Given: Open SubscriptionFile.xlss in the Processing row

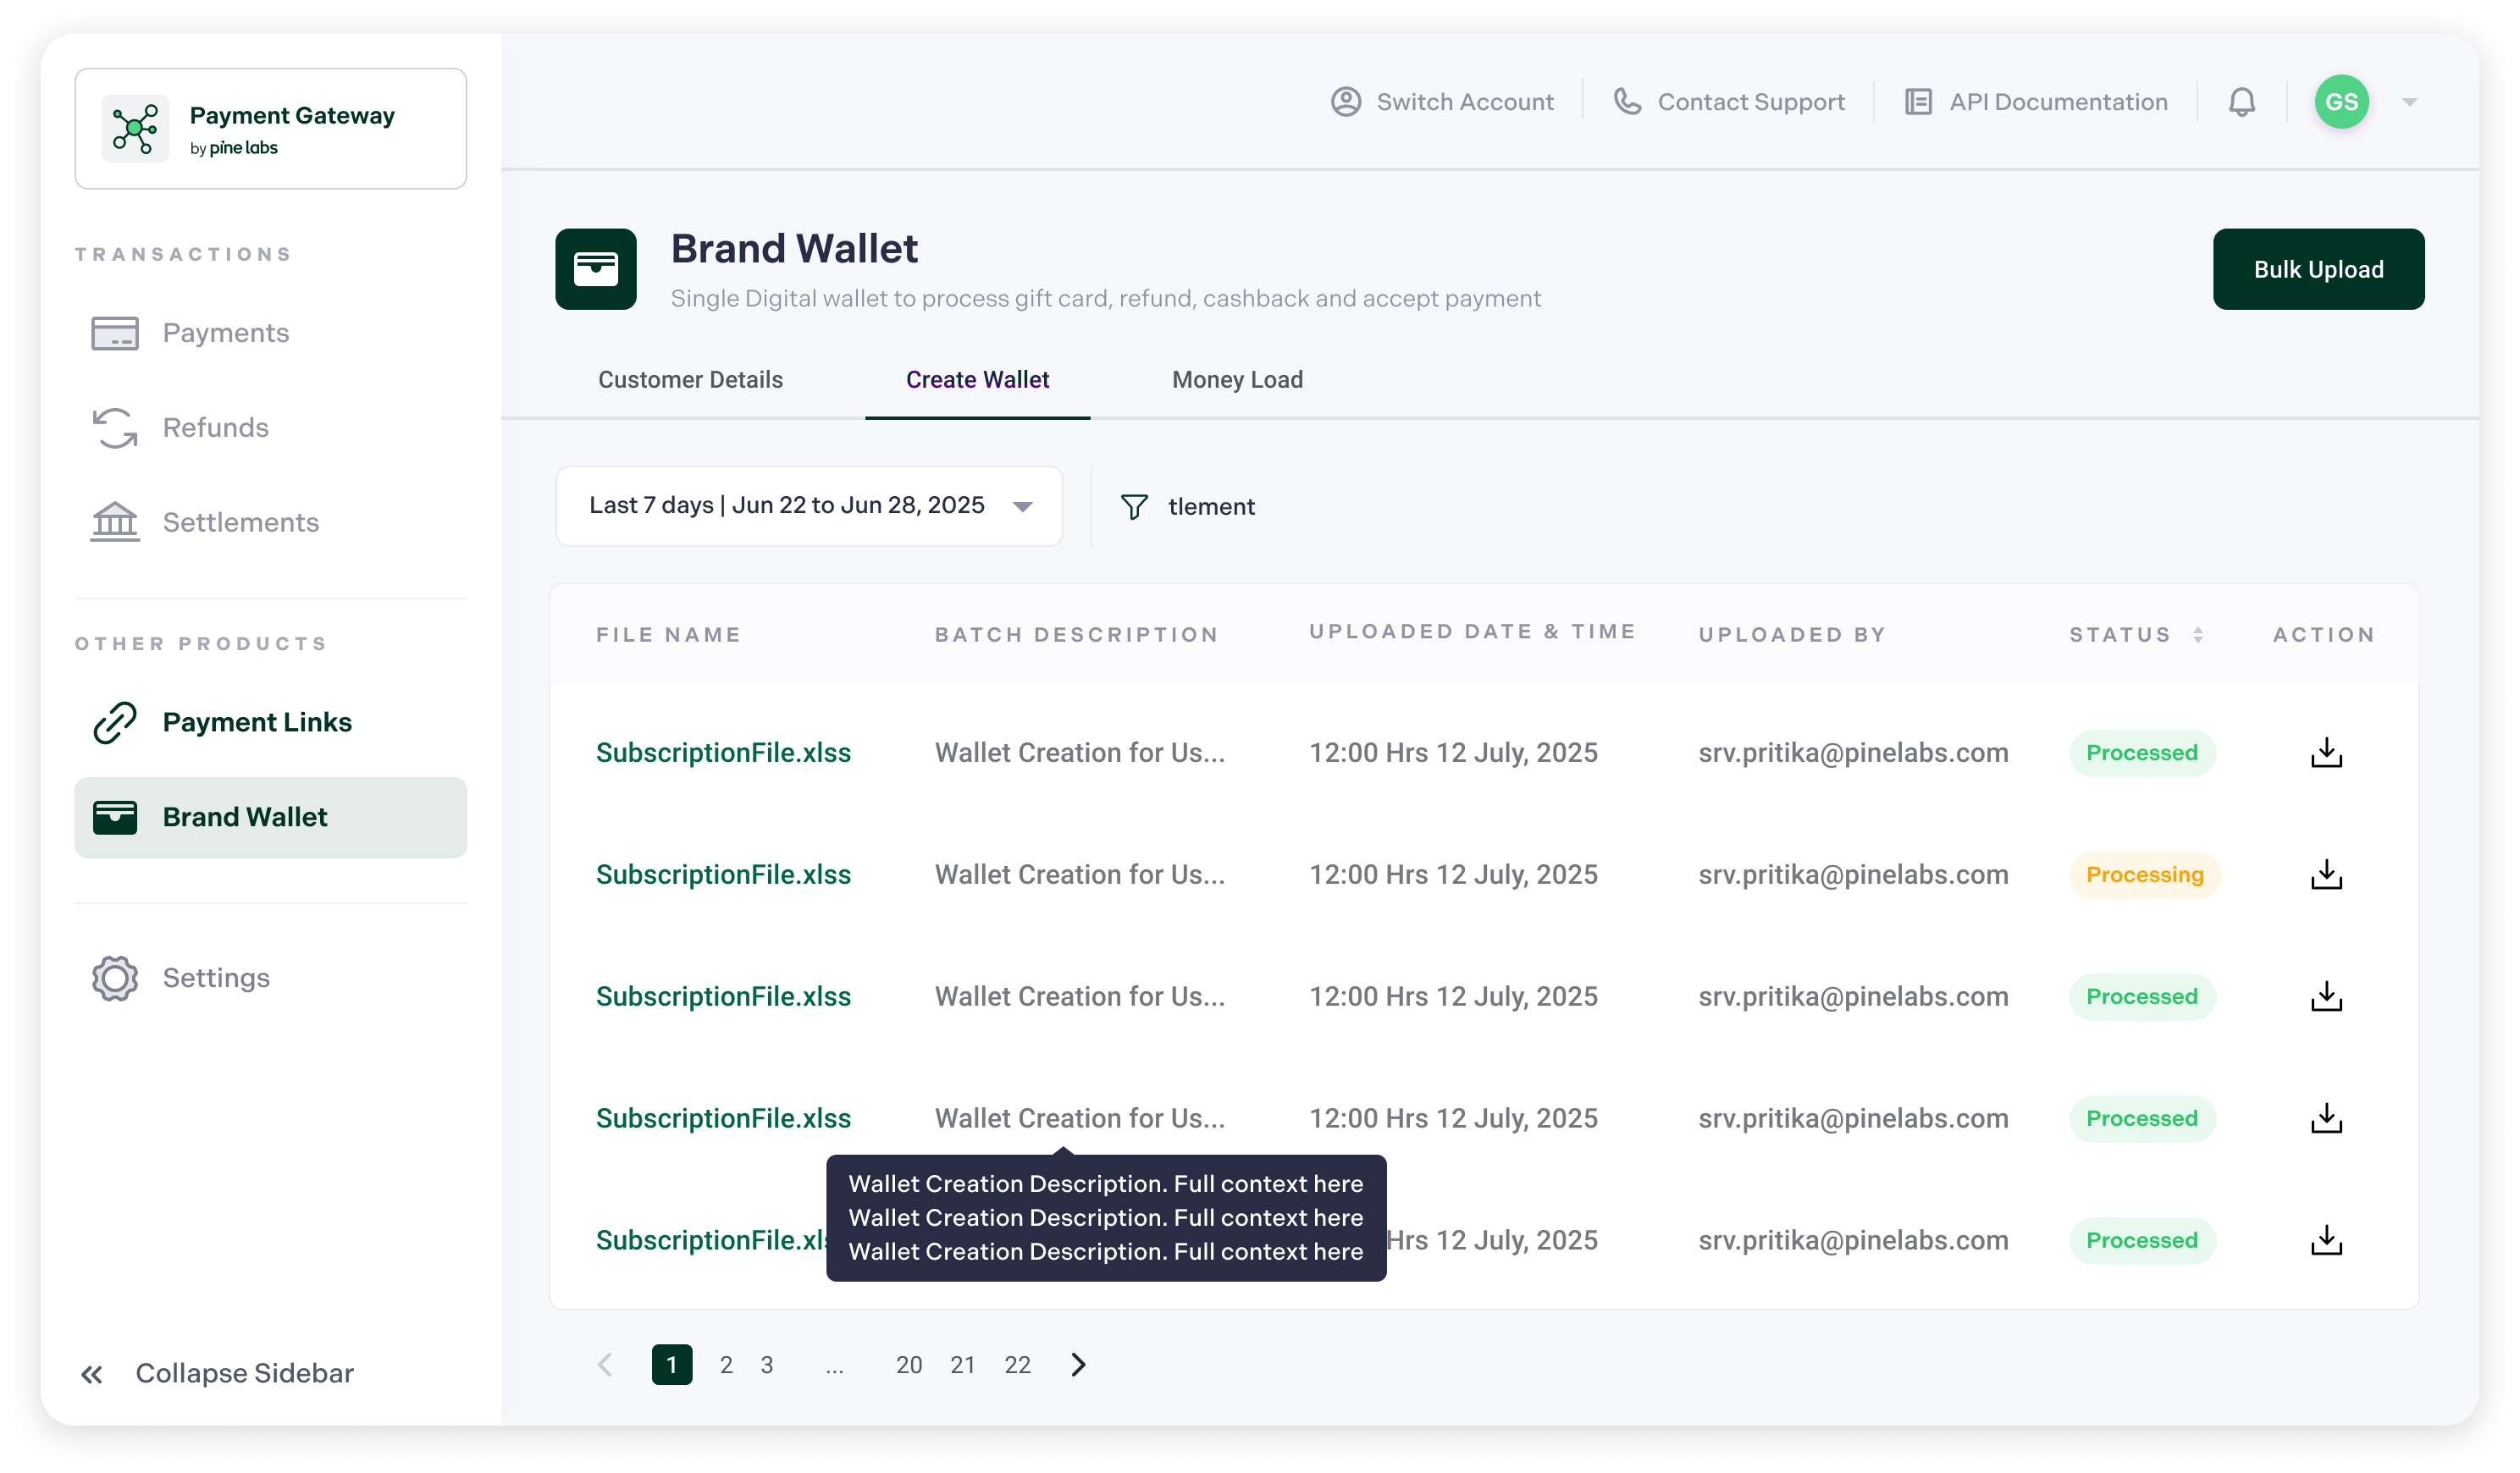Looking at the screenshot, I should coord(723,875).
